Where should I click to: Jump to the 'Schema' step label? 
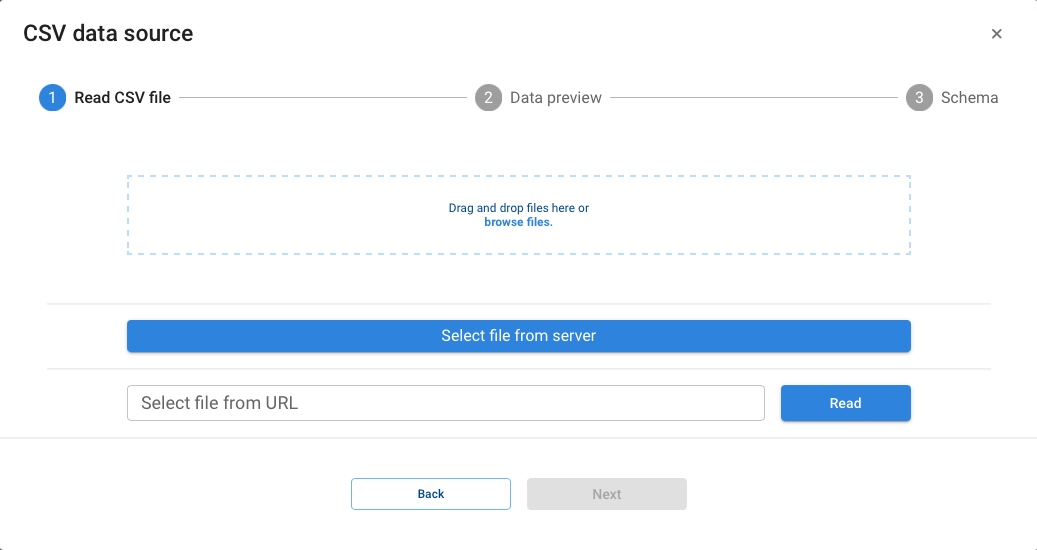969,98
